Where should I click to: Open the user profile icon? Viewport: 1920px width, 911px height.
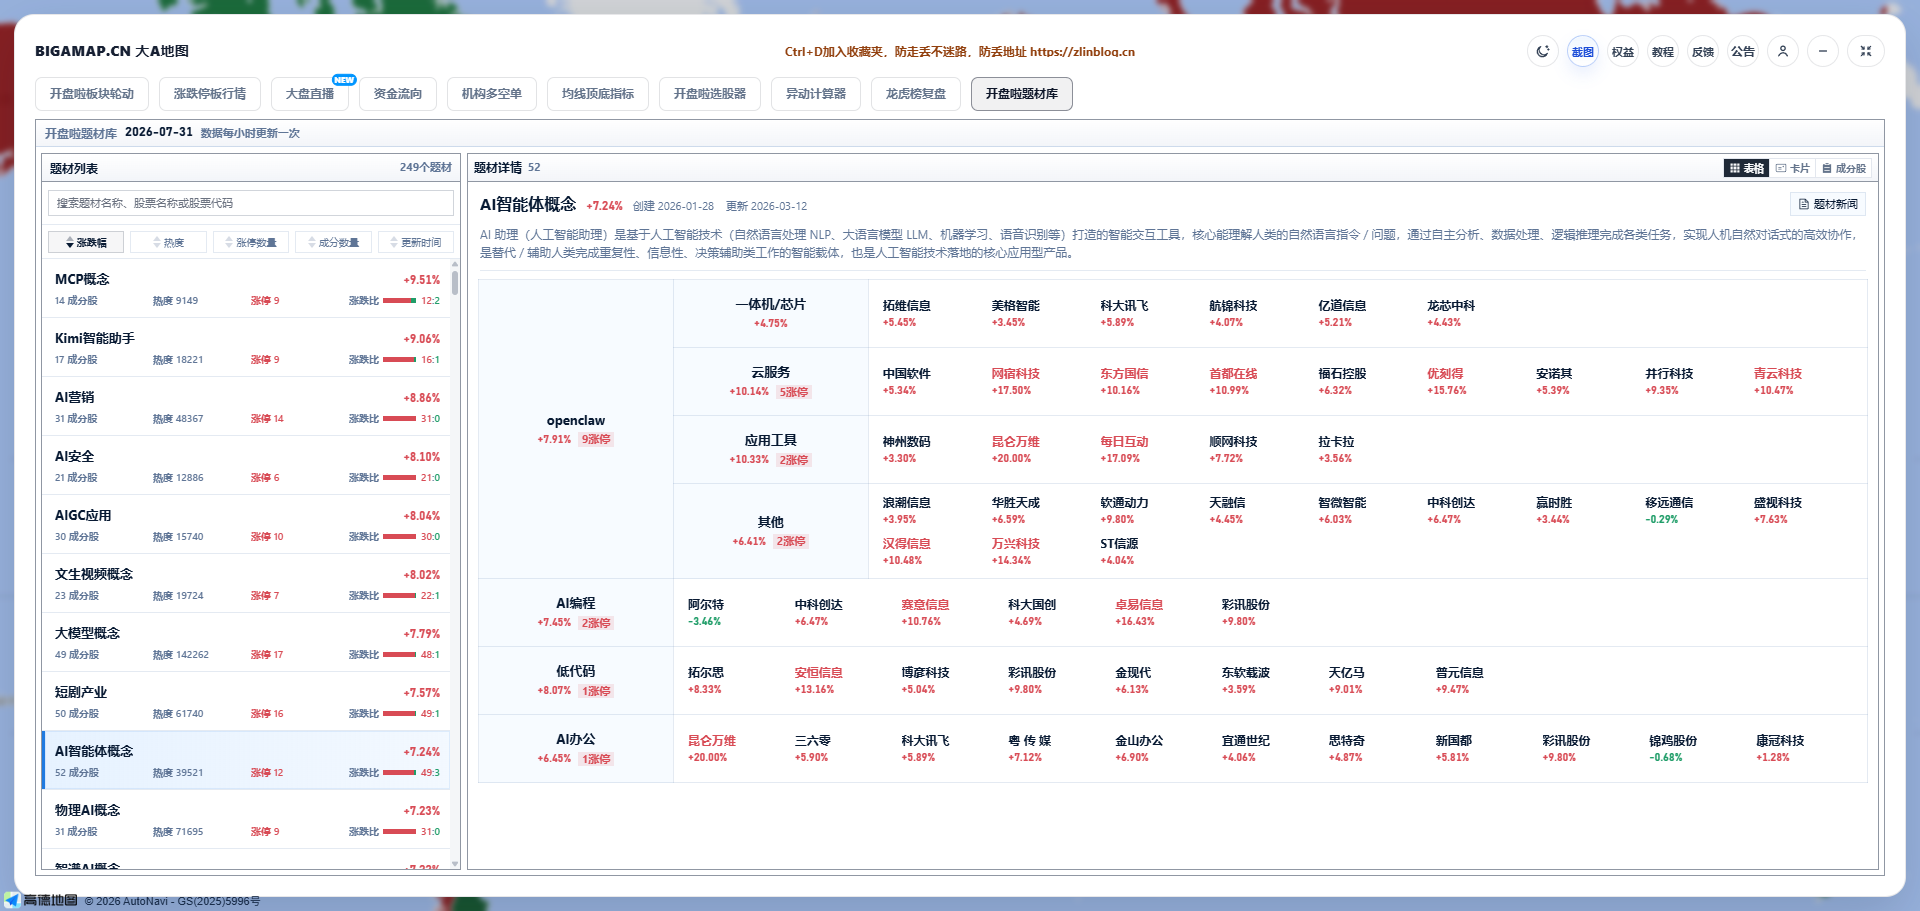pos(1783,51)
